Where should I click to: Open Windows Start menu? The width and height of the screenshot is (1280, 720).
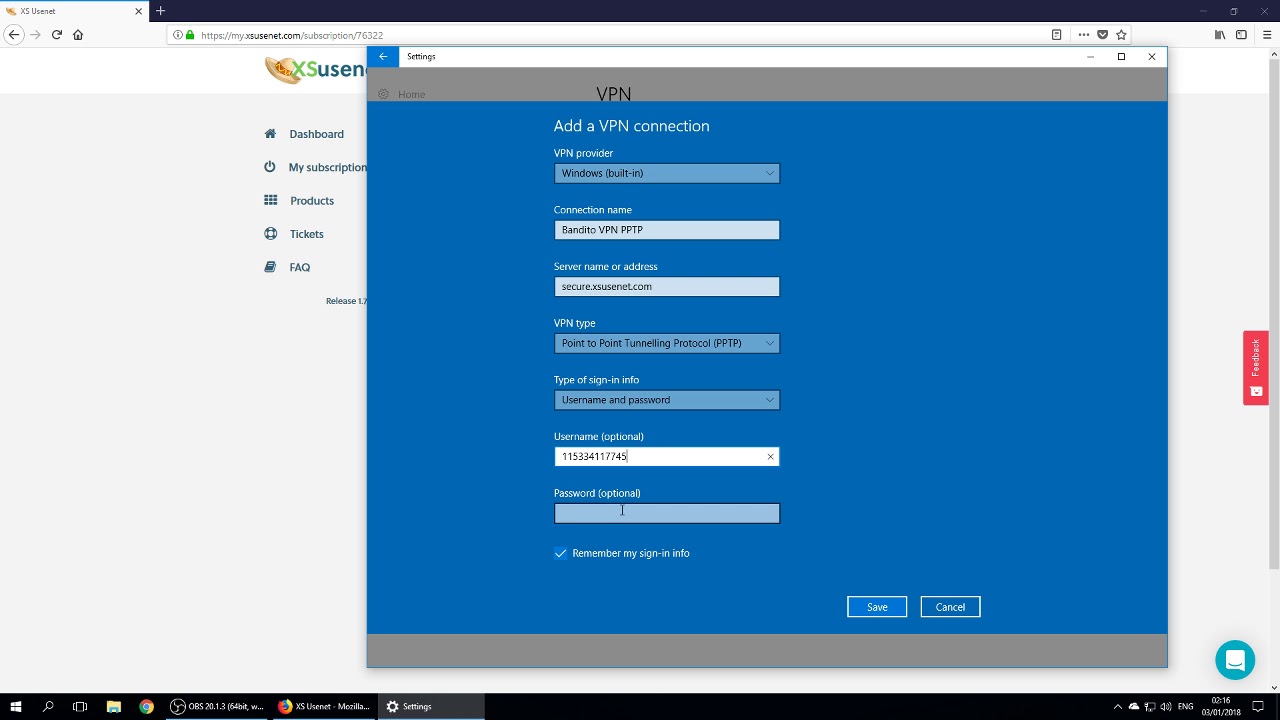(x=15, y=707)
